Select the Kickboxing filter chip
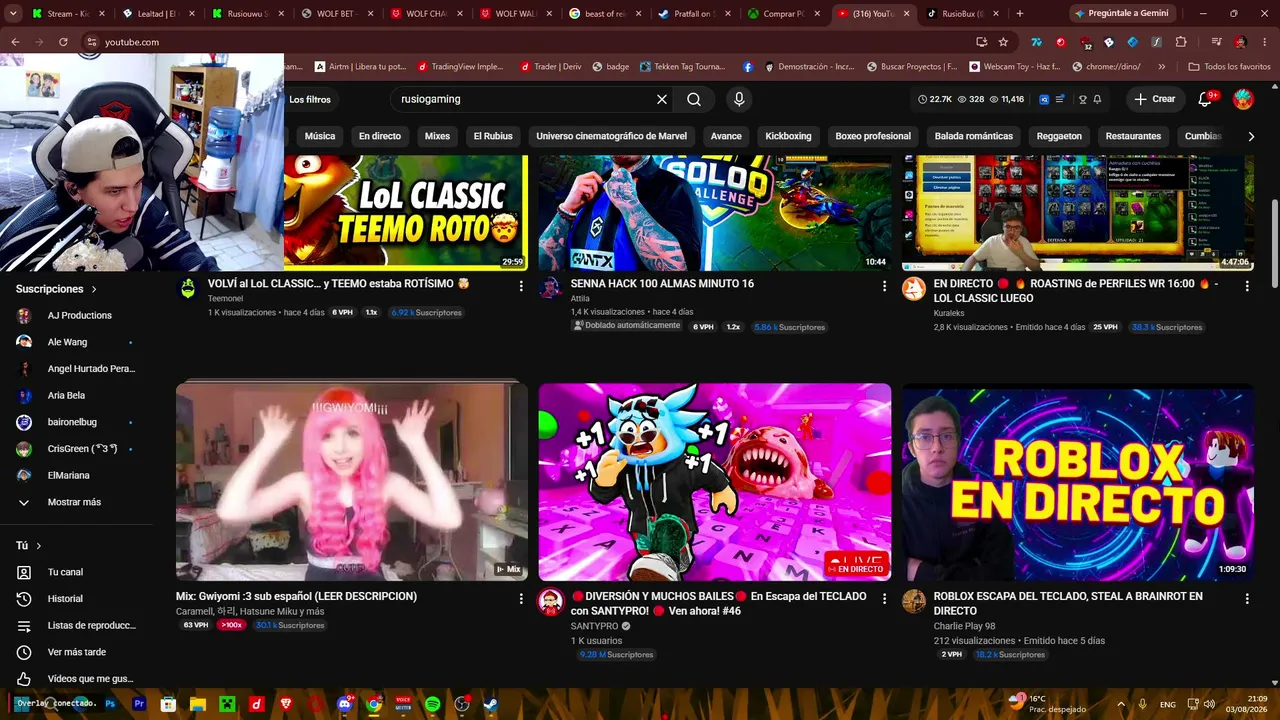 [788, 136]
